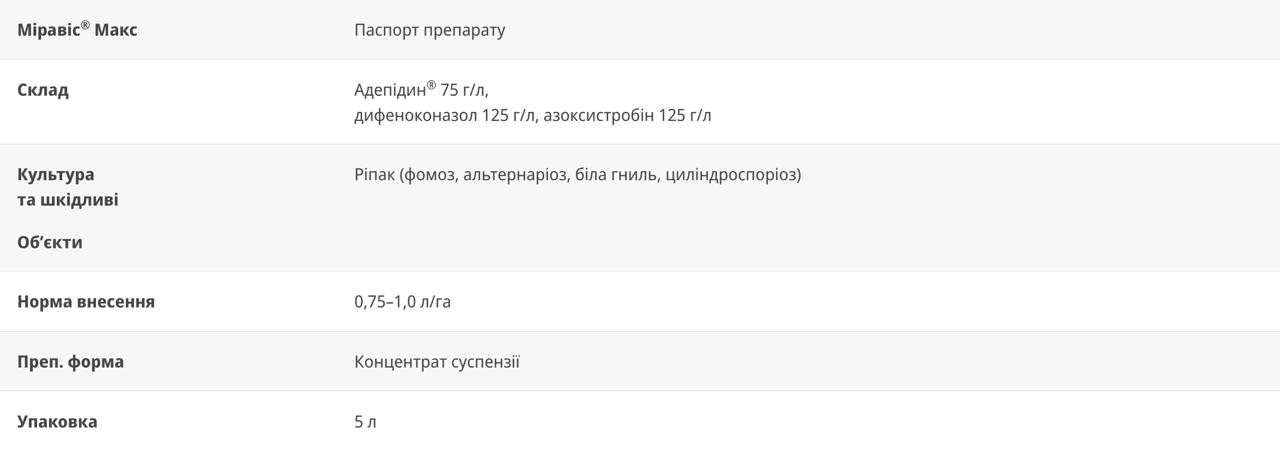The image size is (1280, 462).
Task: Open the Паспорт препарату link
Action: (429, 30)
